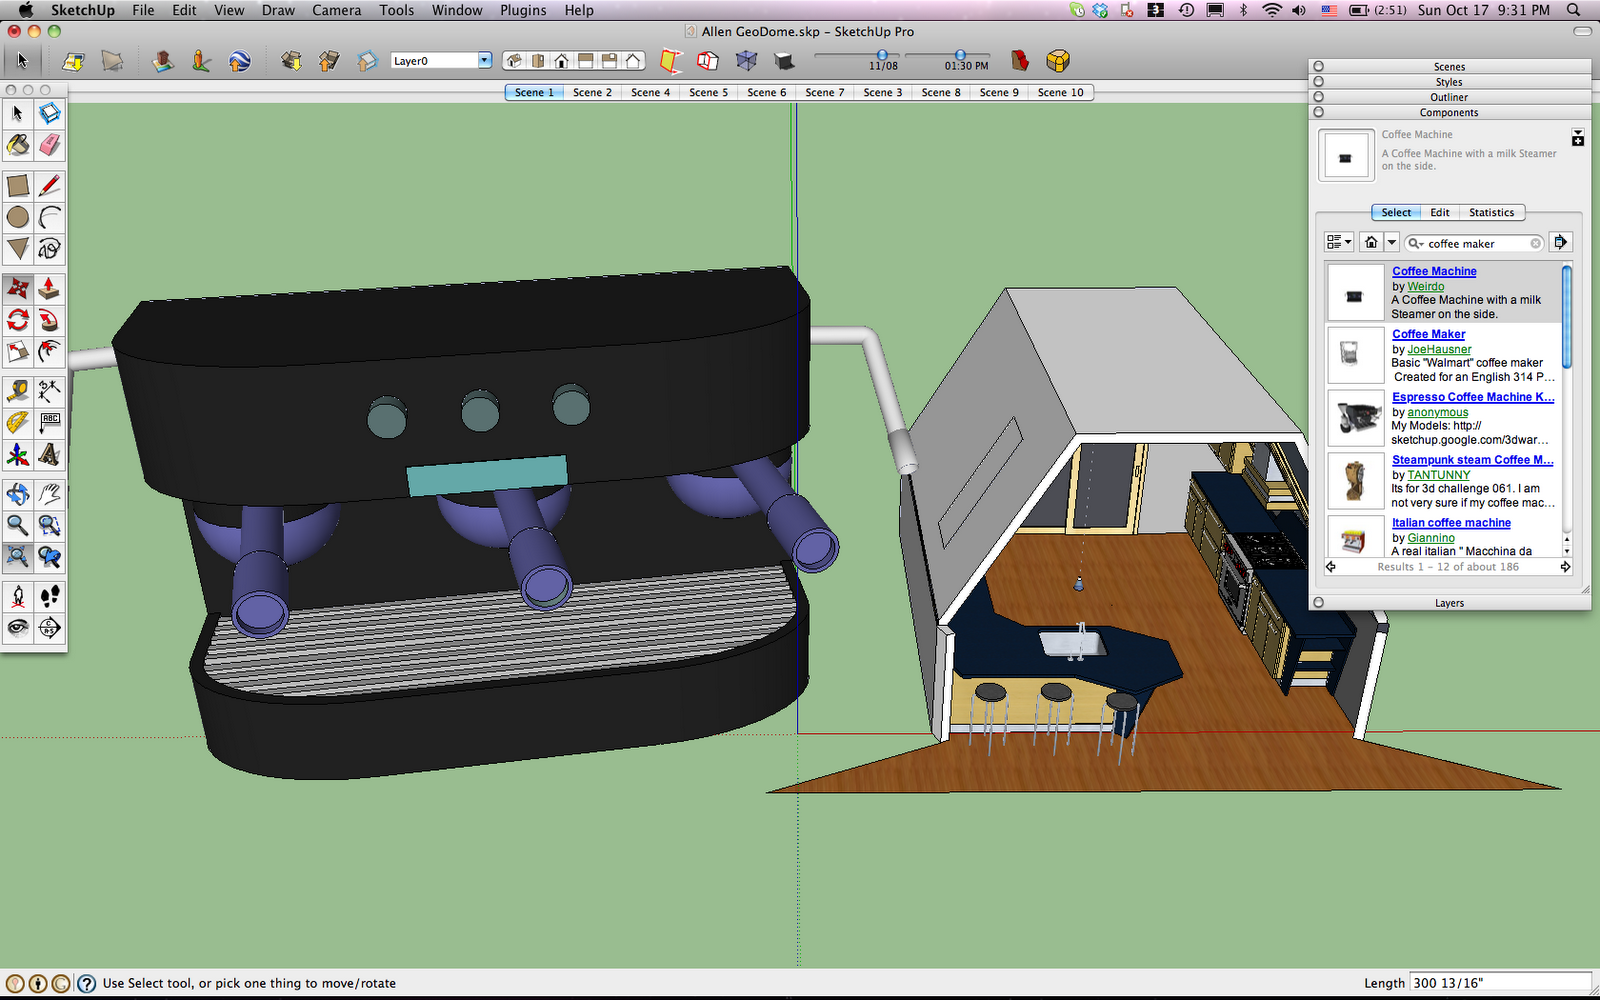The width and height of the screenshot is (1600, 1000).
Task: Switch to the Scene 10 tab
Action: tap(1061, 92)
